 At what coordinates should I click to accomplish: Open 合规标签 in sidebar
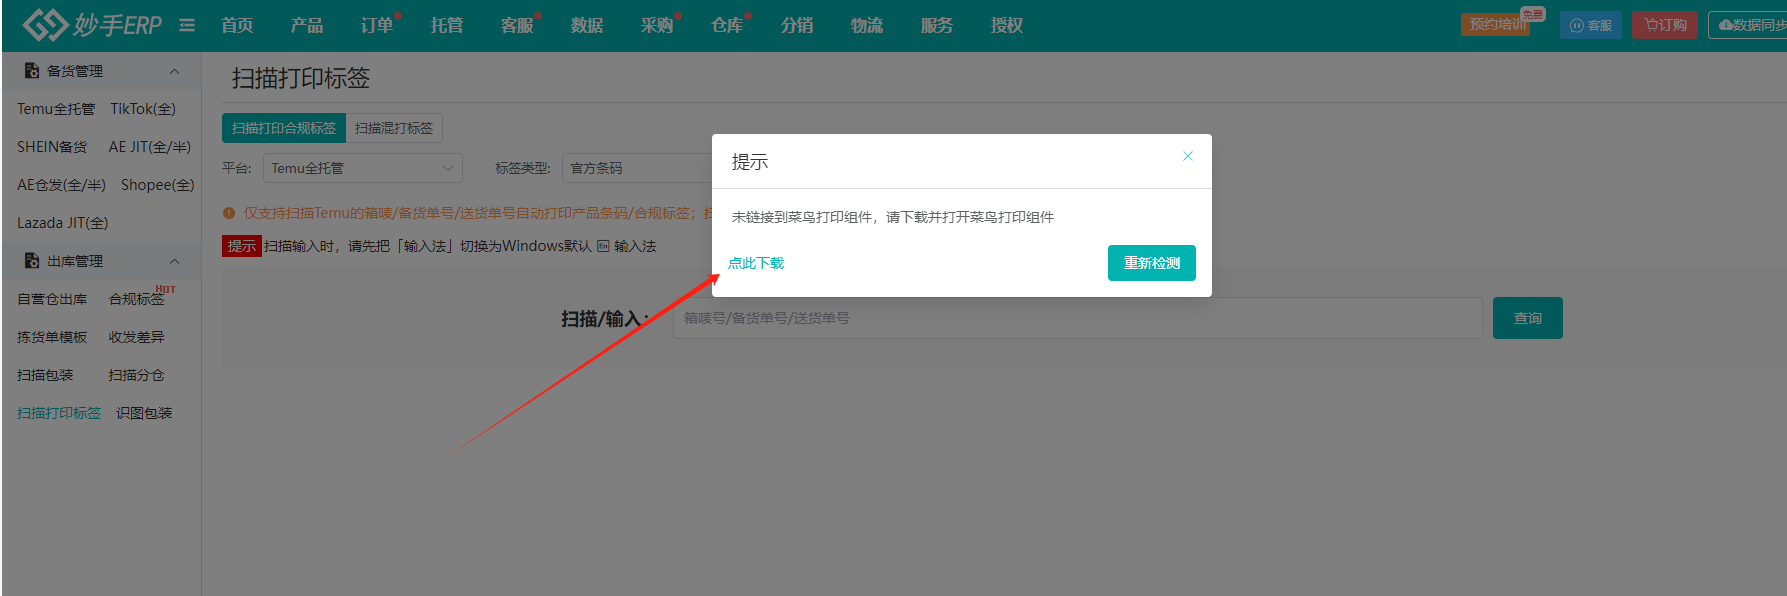(136, 299)
